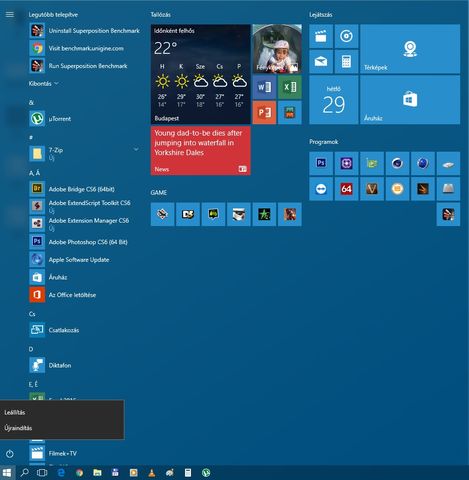Click the 'E, É' letter group header
The width and height of the screenshot is (469, 480).
(x=33, y=384)
